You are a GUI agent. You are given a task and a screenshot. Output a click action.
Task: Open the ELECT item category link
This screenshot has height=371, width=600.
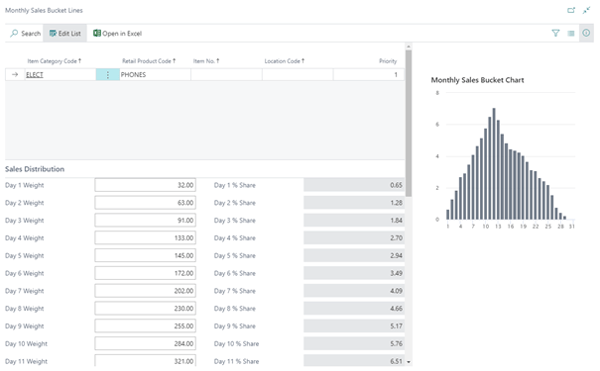(x=34, y=75)
